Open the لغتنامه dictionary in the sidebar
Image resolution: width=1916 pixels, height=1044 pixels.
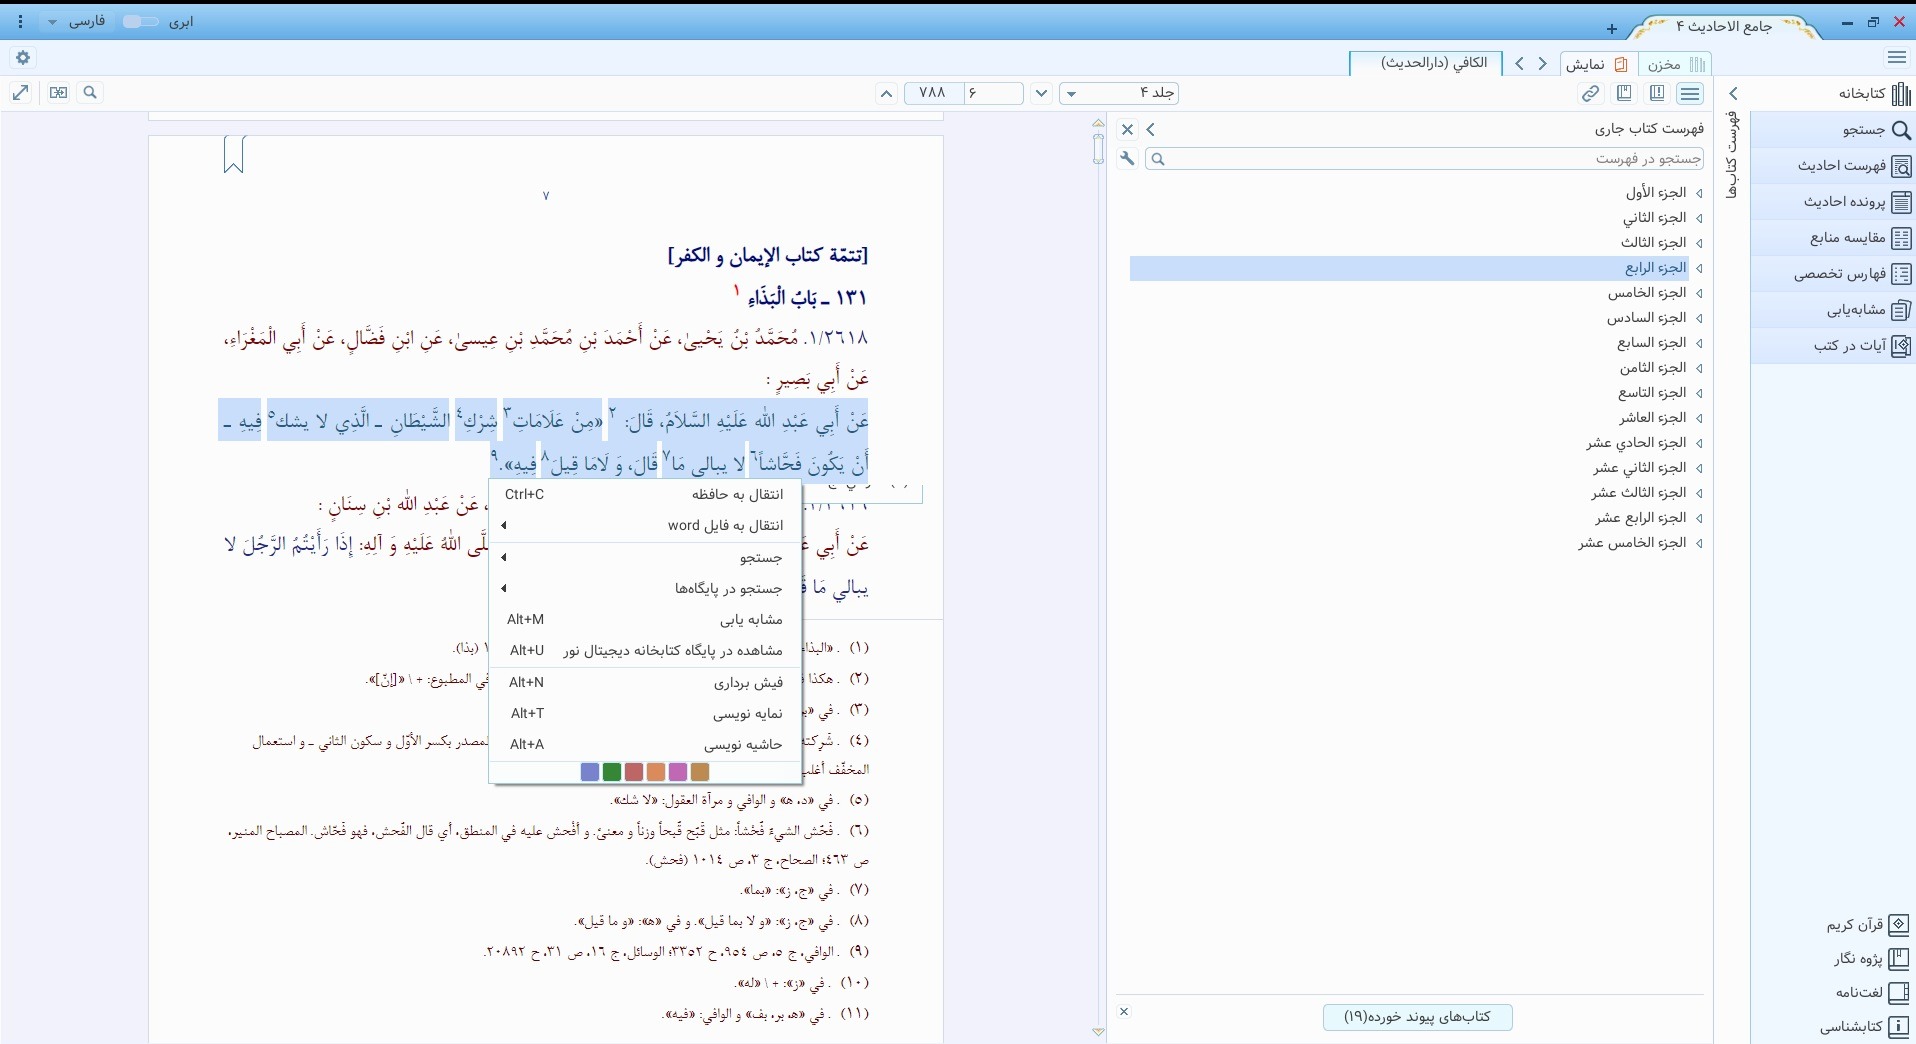click(1868, 992)
